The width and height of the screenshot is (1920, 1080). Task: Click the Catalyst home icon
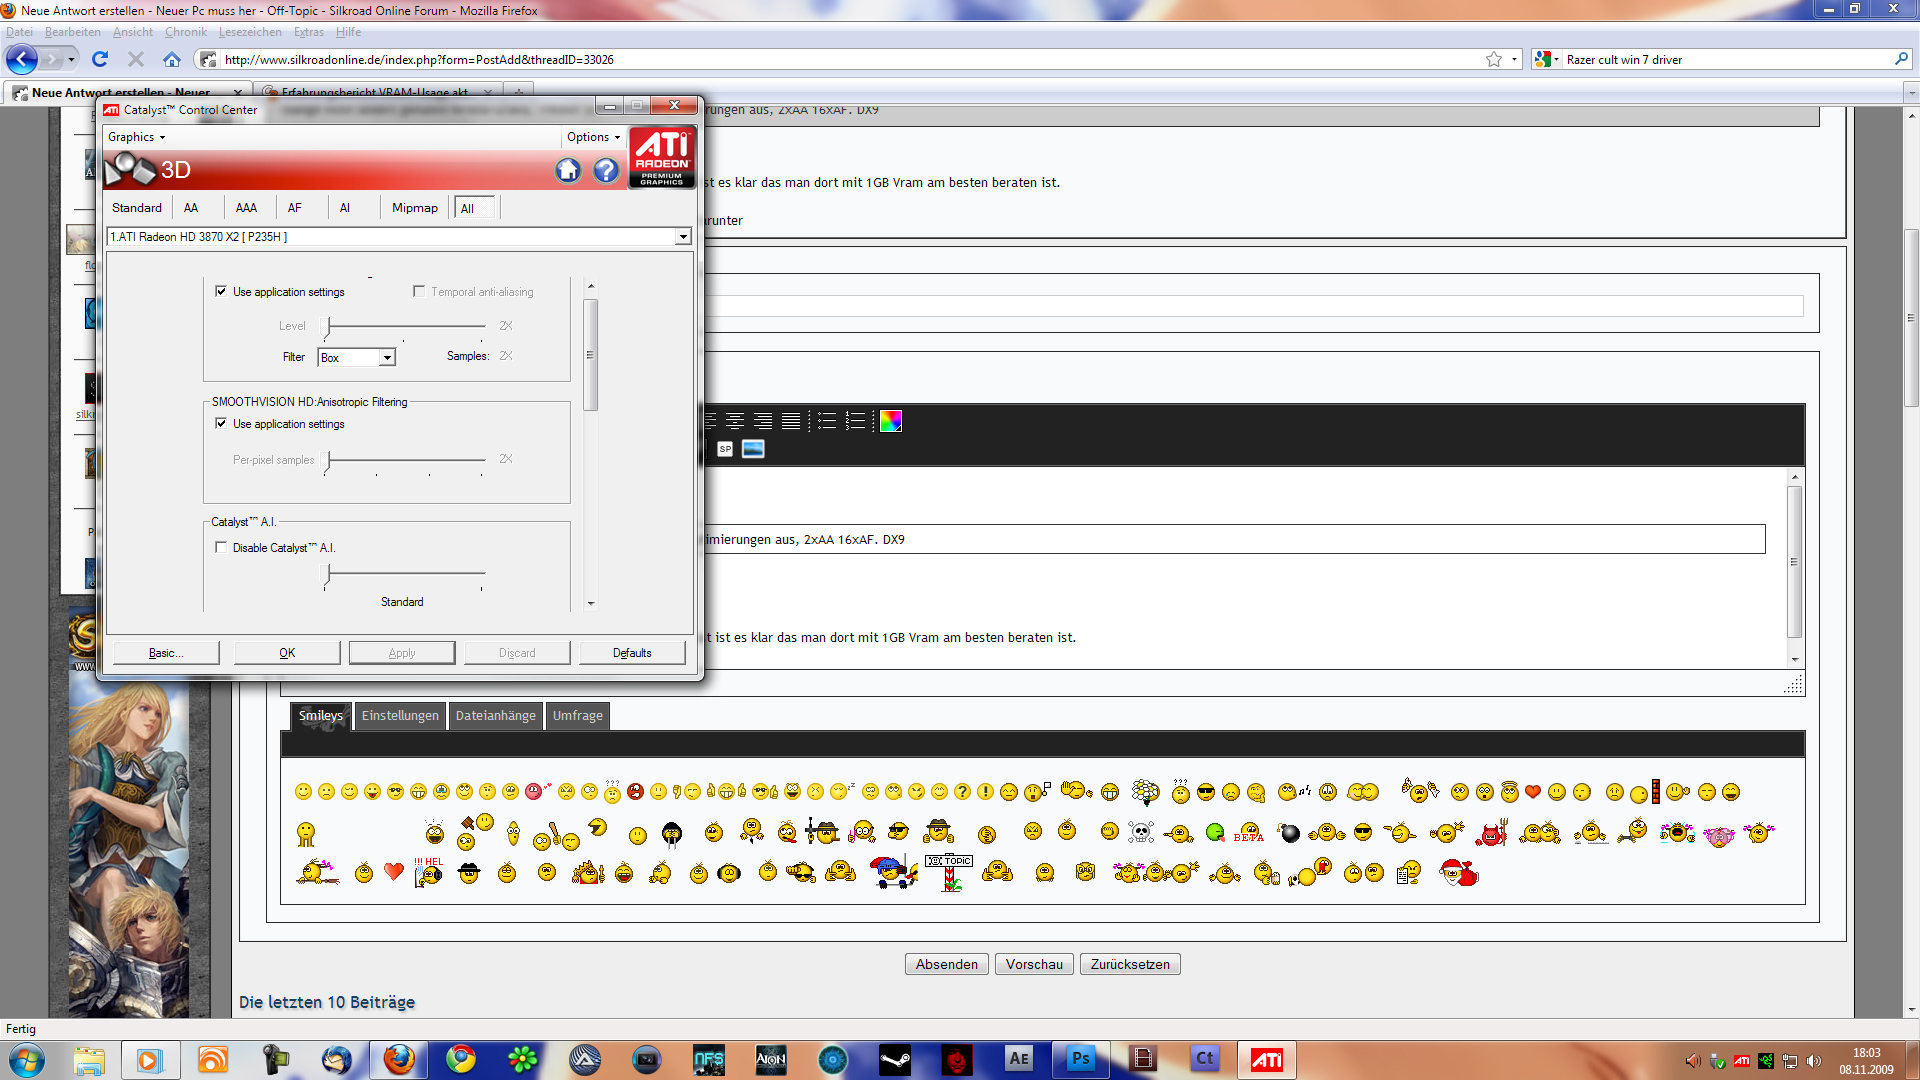coord(568,171)
